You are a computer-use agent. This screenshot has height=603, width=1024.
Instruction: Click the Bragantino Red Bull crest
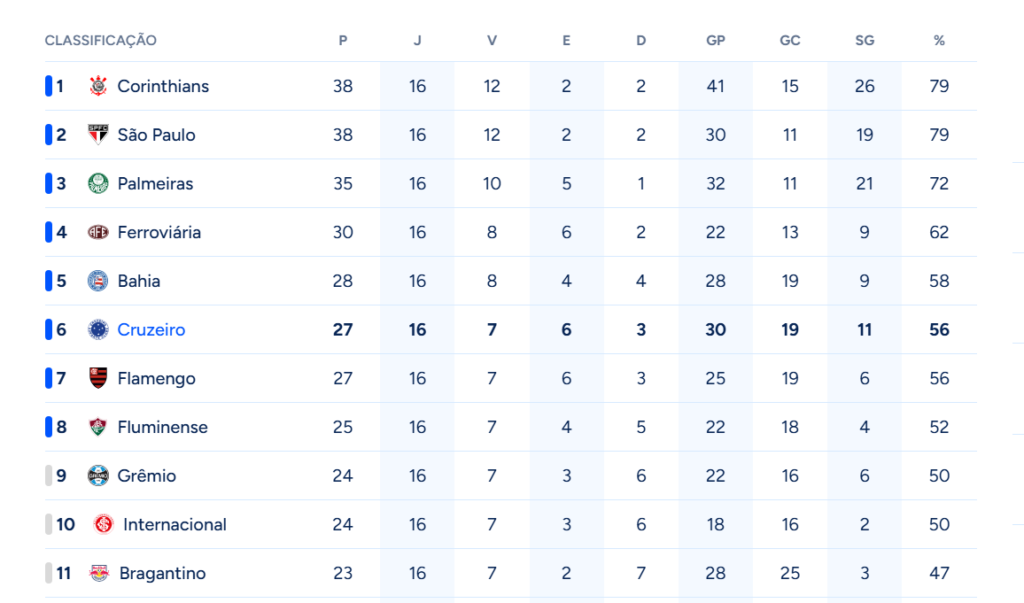99,573
